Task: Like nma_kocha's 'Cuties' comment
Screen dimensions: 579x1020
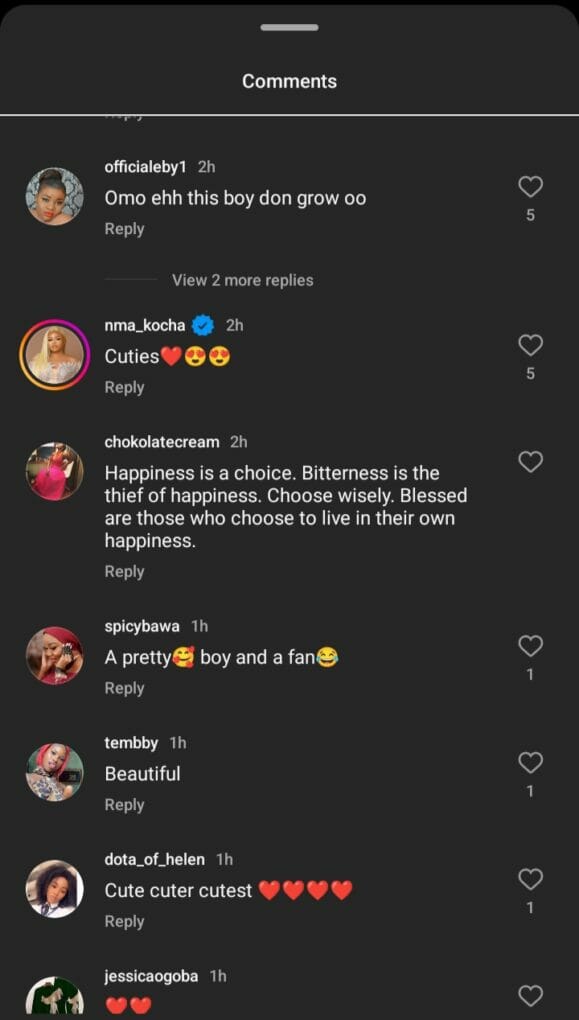Action: pyautogui.click(x=530, y=345)
